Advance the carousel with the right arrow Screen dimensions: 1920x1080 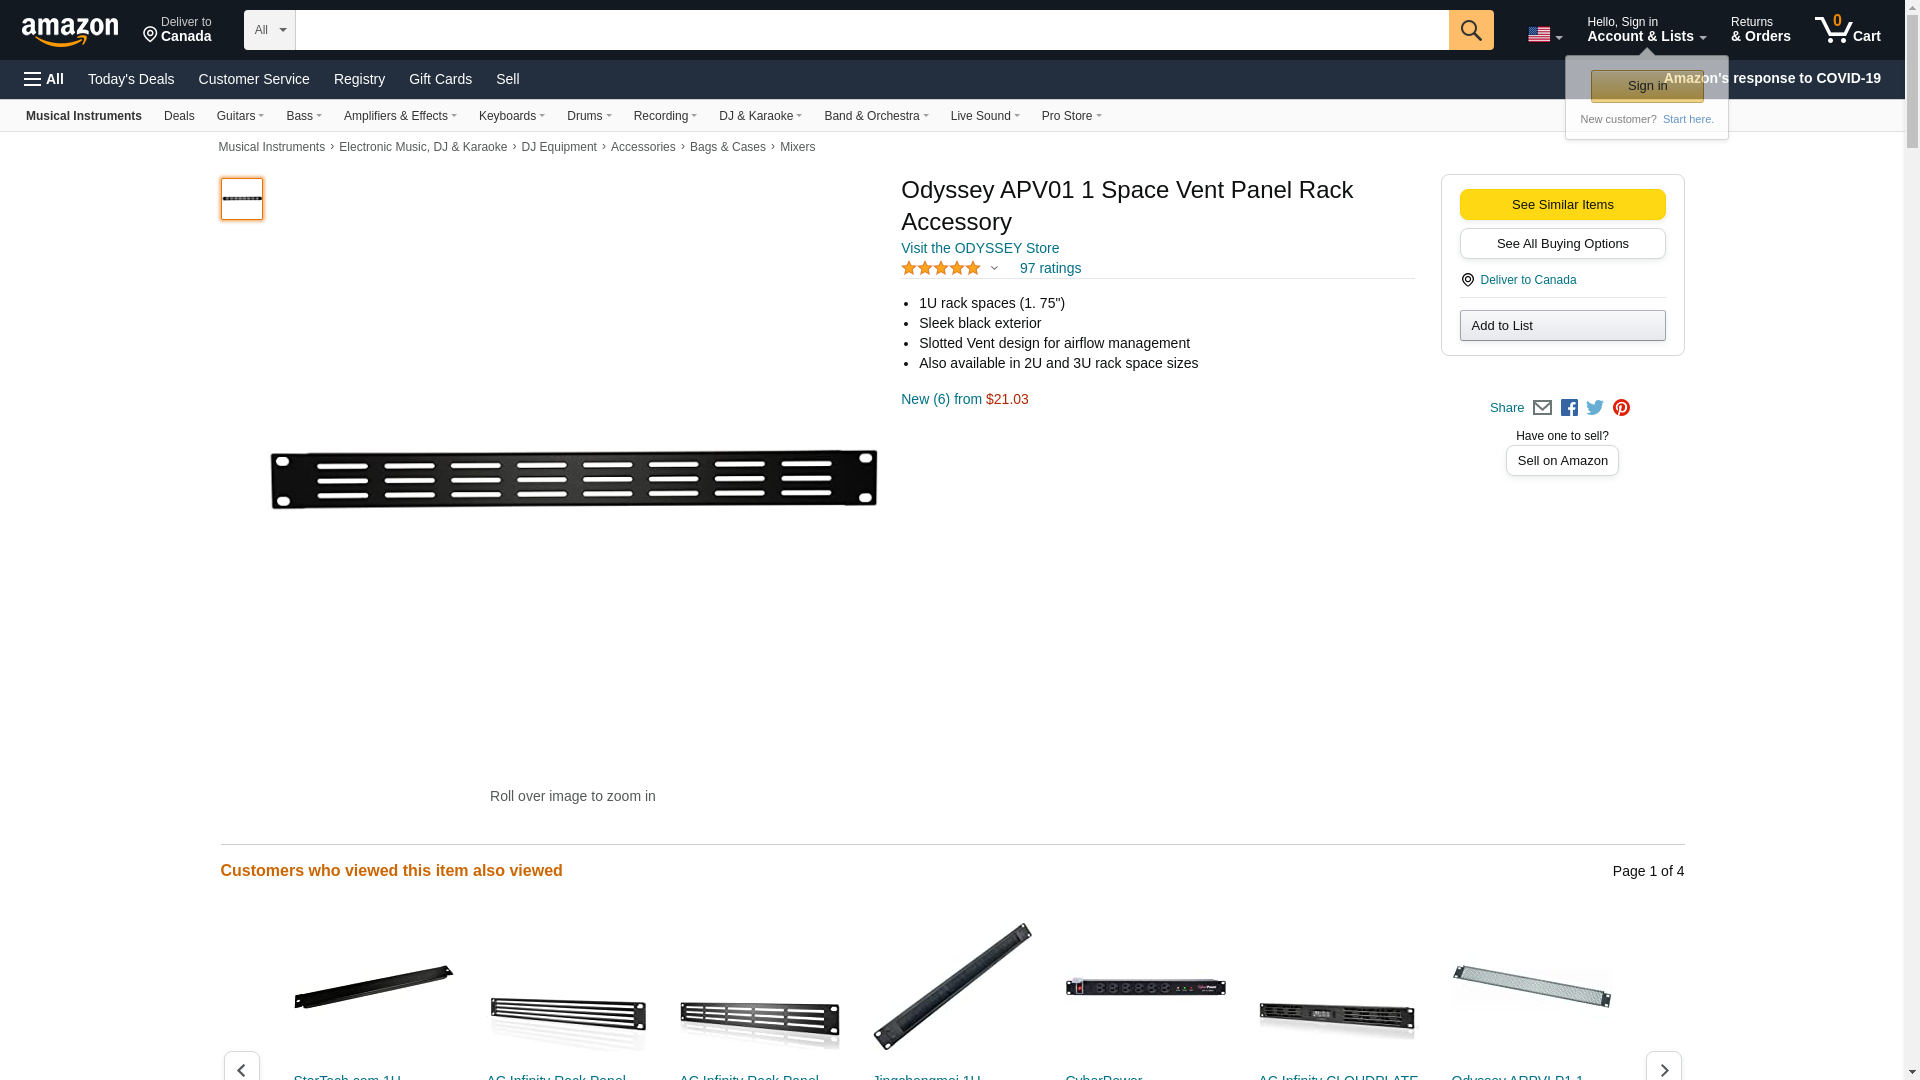pos(1663,1067)
